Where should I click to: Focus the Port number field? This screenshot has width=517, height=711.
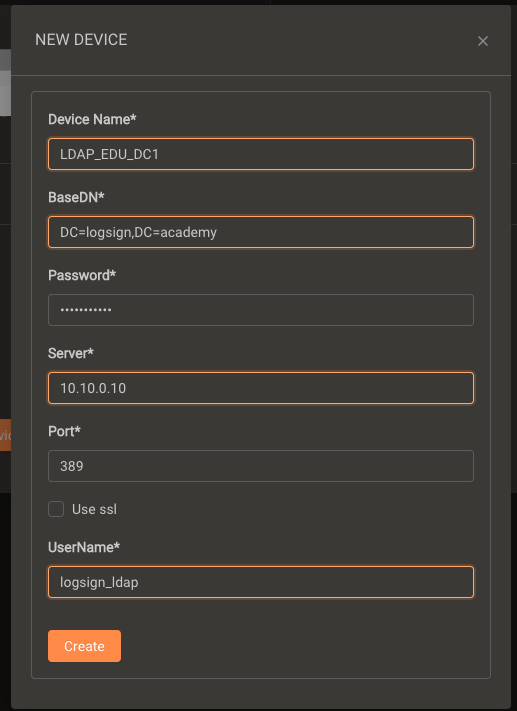(261, 466)
